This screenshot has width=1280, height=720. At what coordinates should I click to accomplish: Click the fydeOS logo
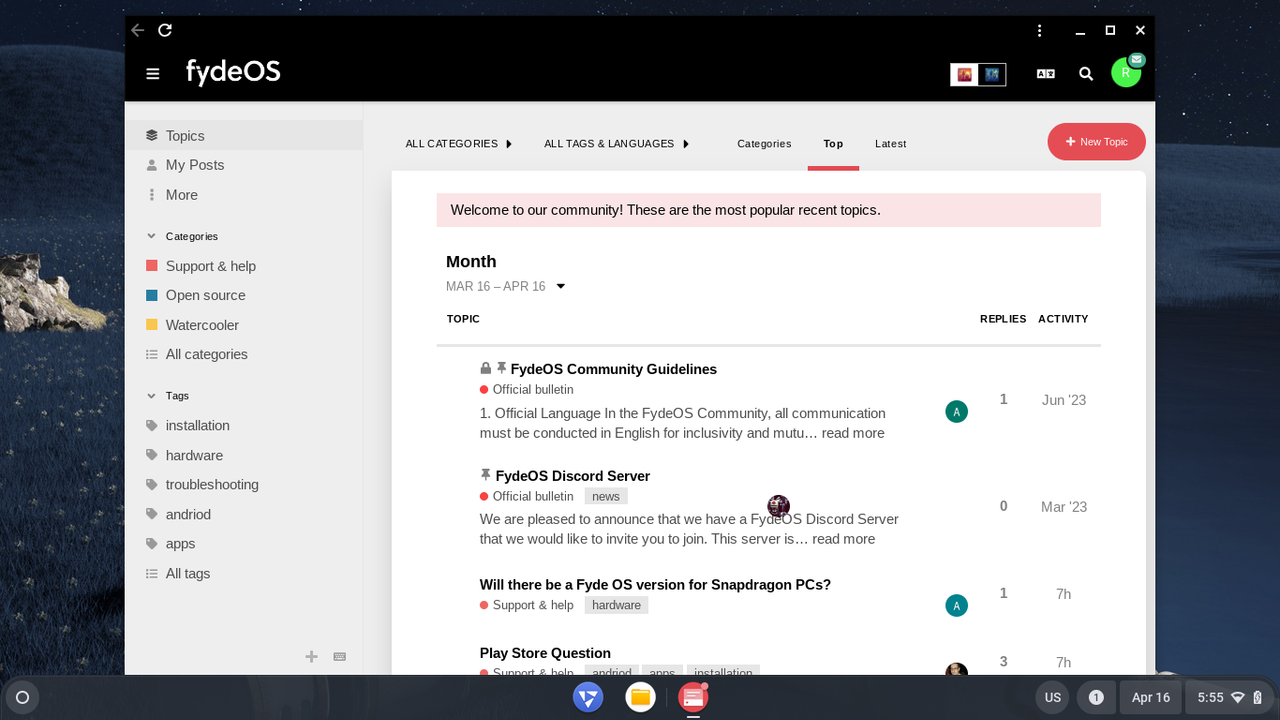click(233, 72)
